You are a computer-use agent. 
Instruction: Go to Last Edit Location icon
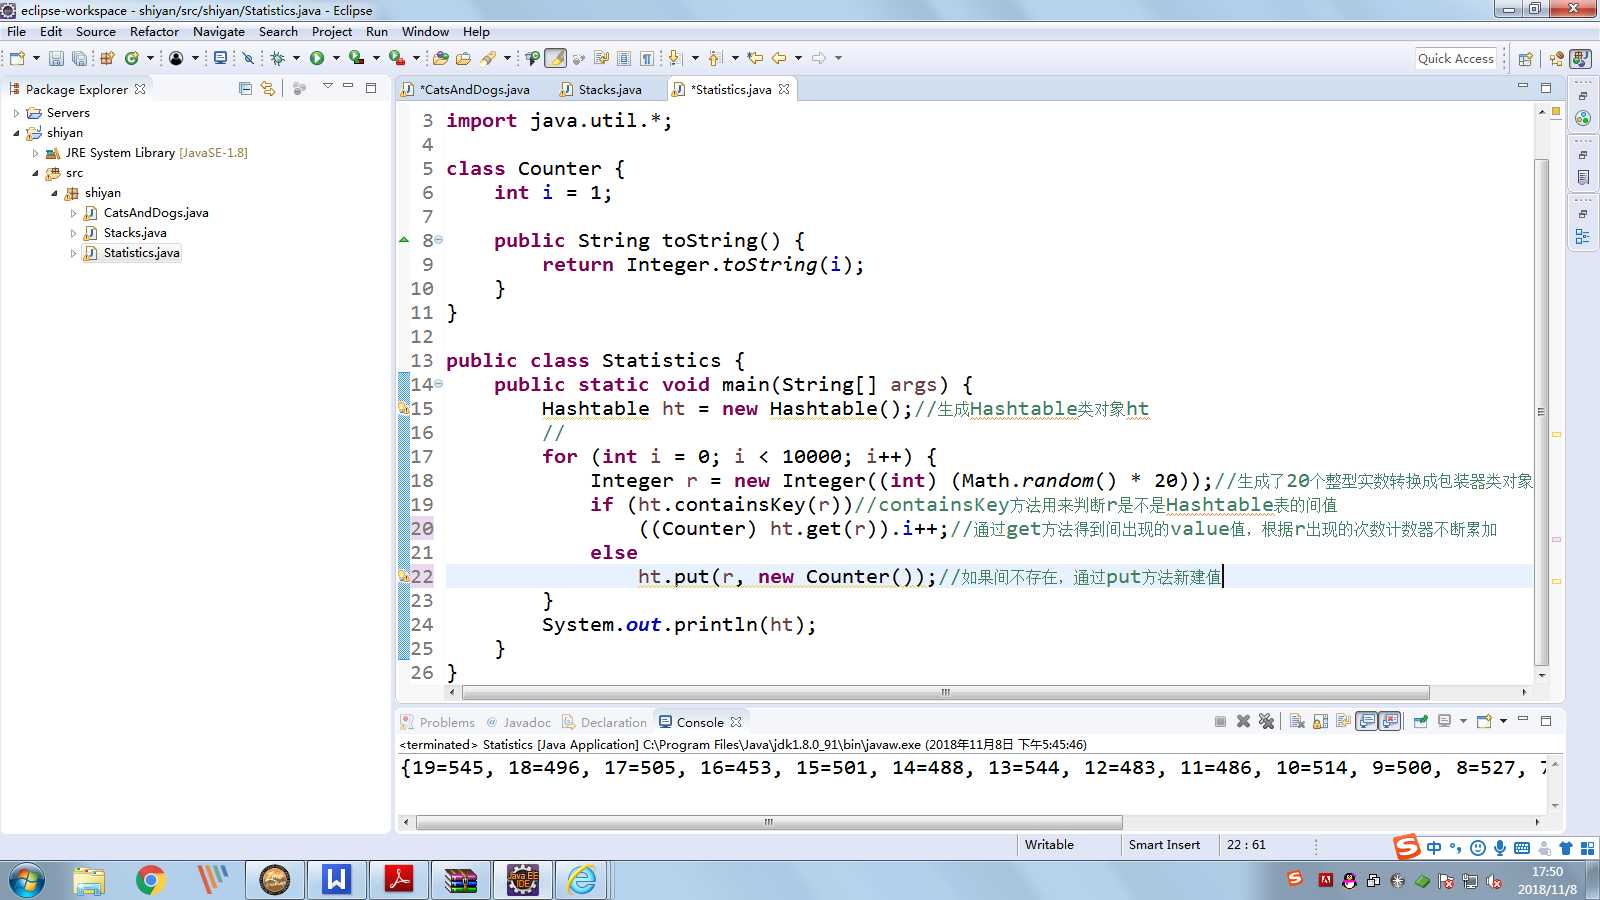click(755, 58)
